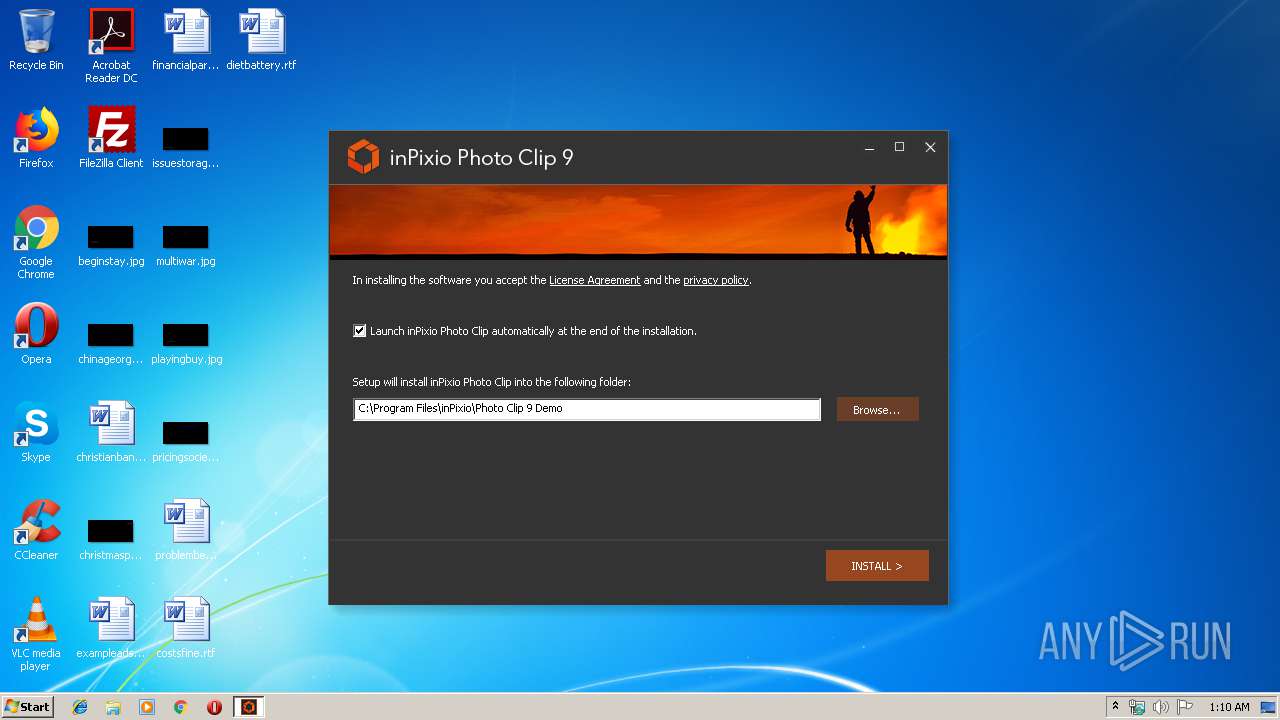Click the INSTALL > button
The width and height of the screenshot is (1280, 720).
click(877, 566)
